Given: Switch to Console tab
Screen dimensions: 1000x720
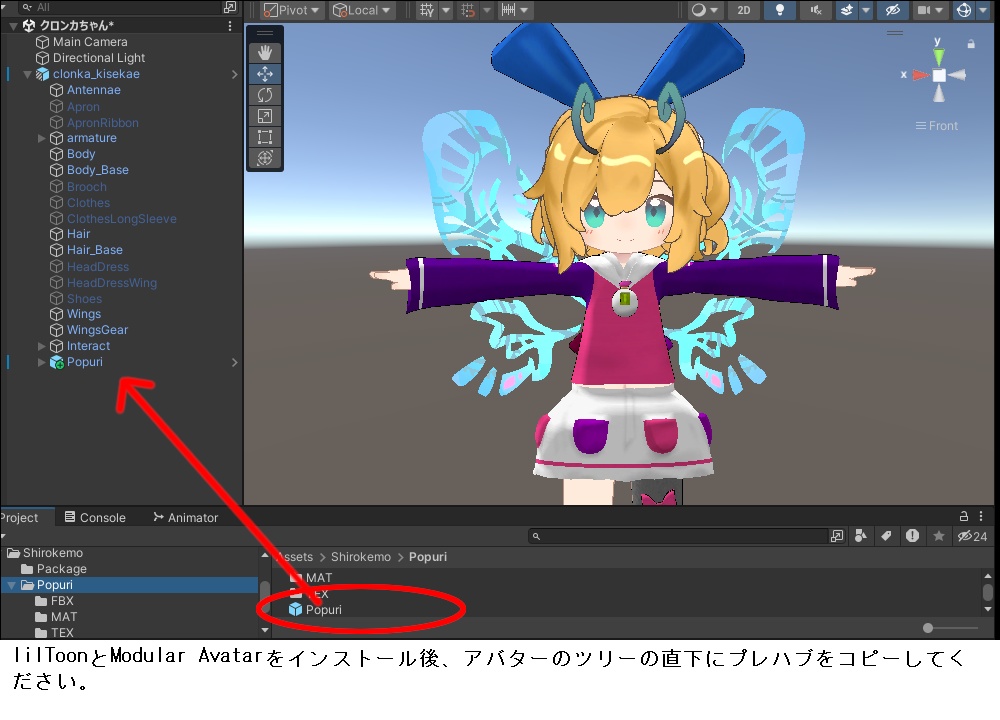Looking at the screenshot, I should click(95, 517).
